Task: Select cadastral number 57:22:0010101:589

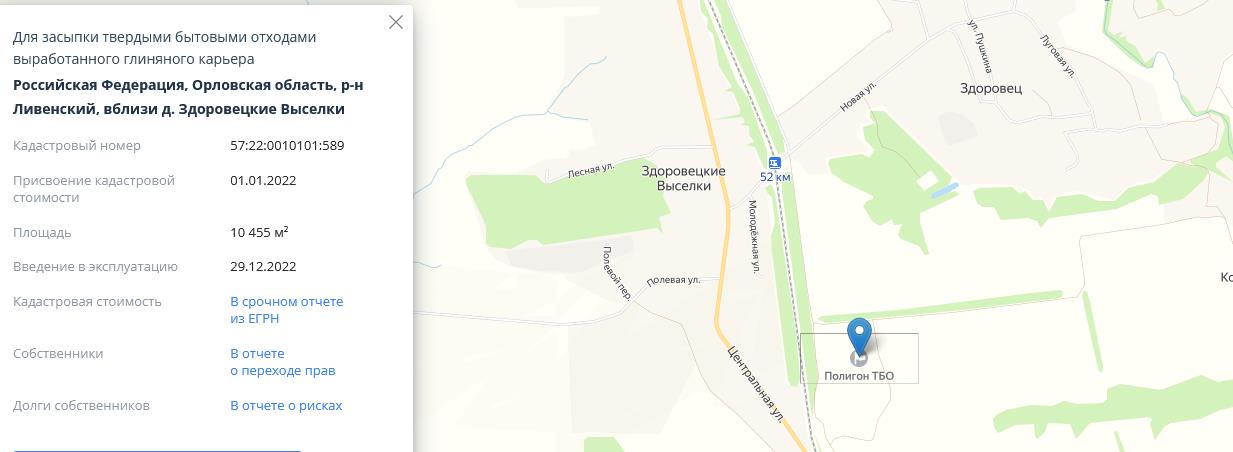Action: pos(287,145)
